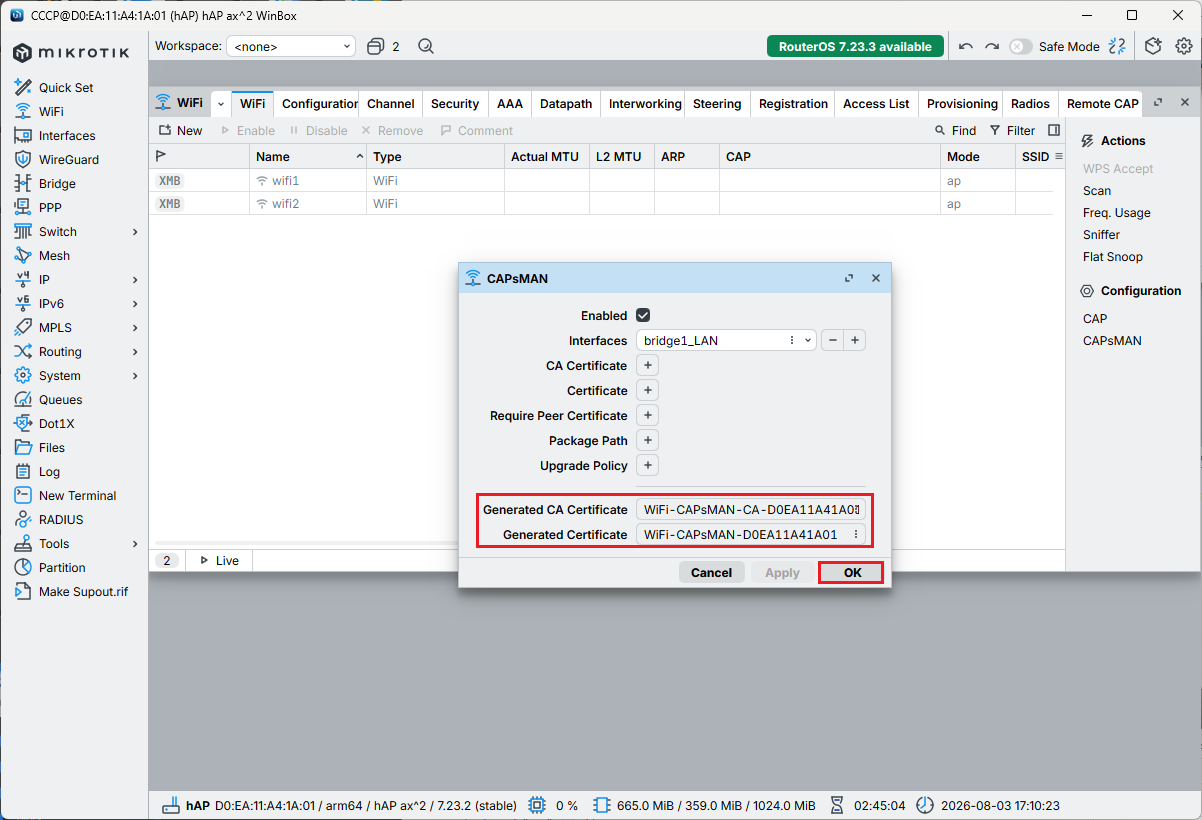1202x820 pixels.
Task: Switch to the Remote CAP tab
Action: click(x=1102, y=103)
